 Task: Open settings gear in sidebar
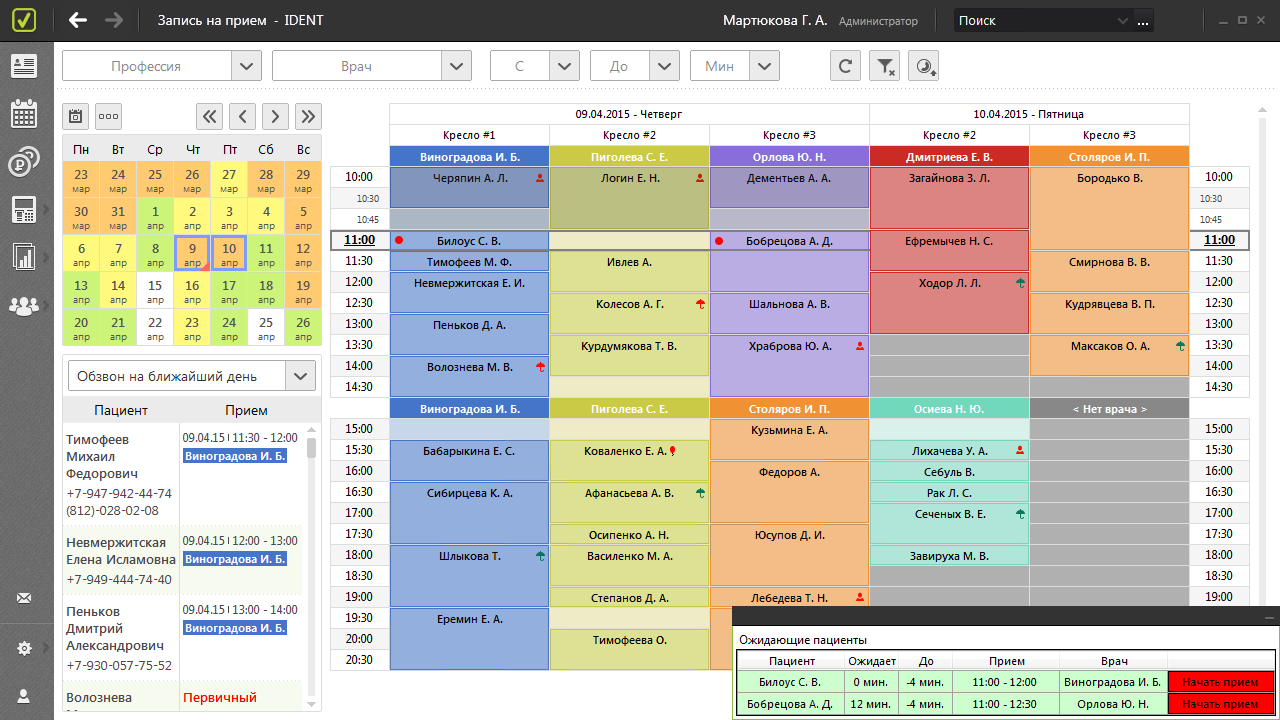pyautogui.click(x=24, y=648)
